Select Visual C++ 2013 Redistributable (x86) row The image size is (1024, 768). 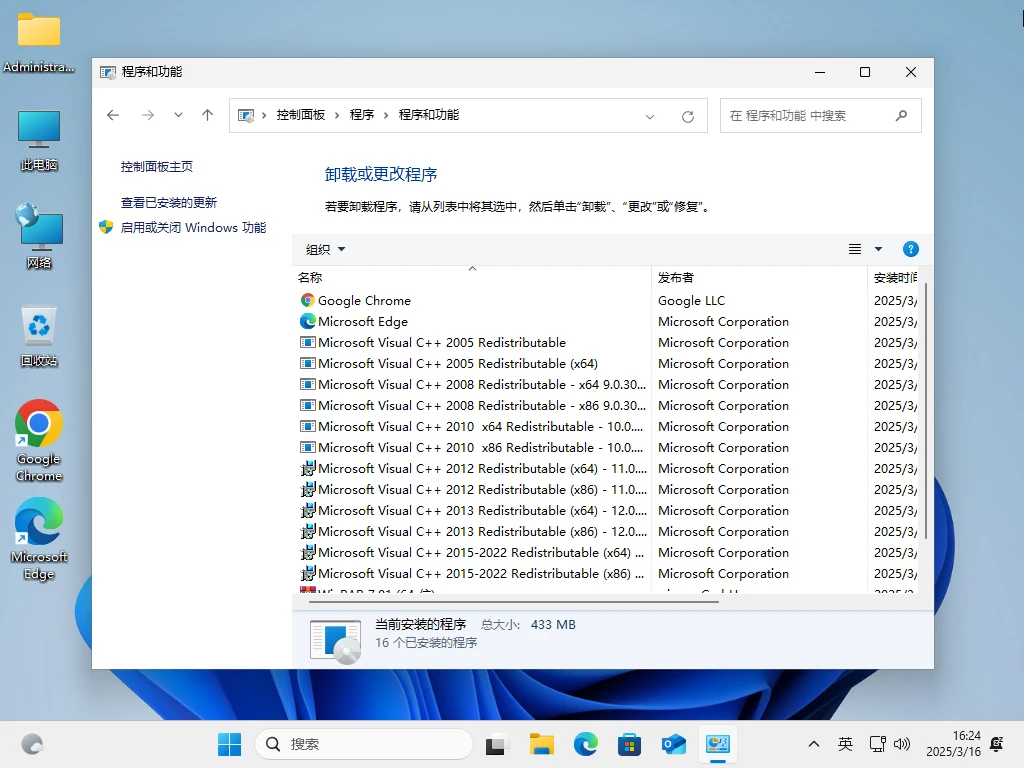coord(472,531)
